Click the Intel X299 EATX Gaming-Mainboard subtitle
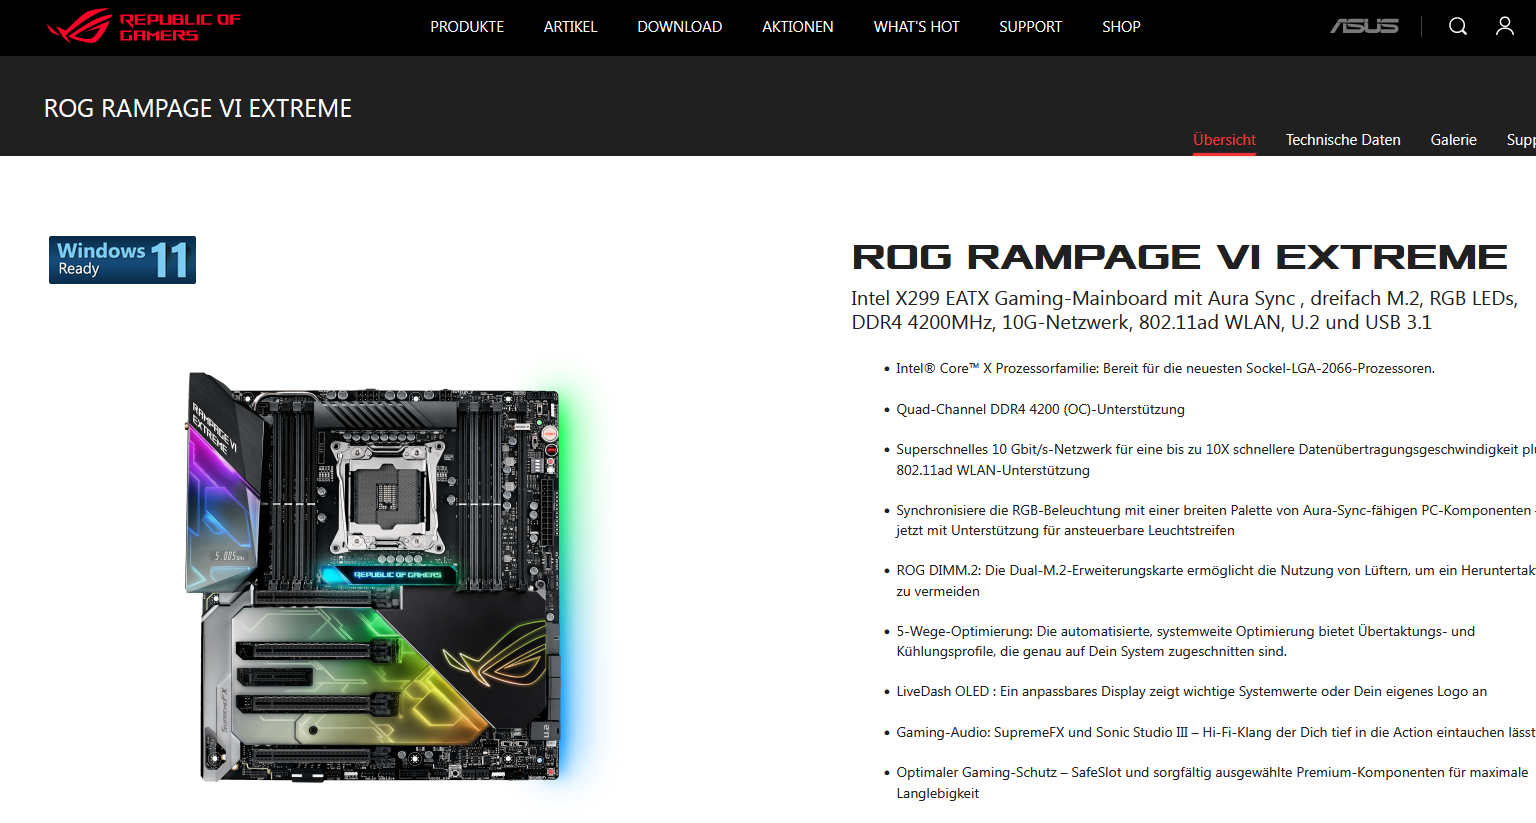This screenshot has width=1536, height=823. pos(1184,310)
